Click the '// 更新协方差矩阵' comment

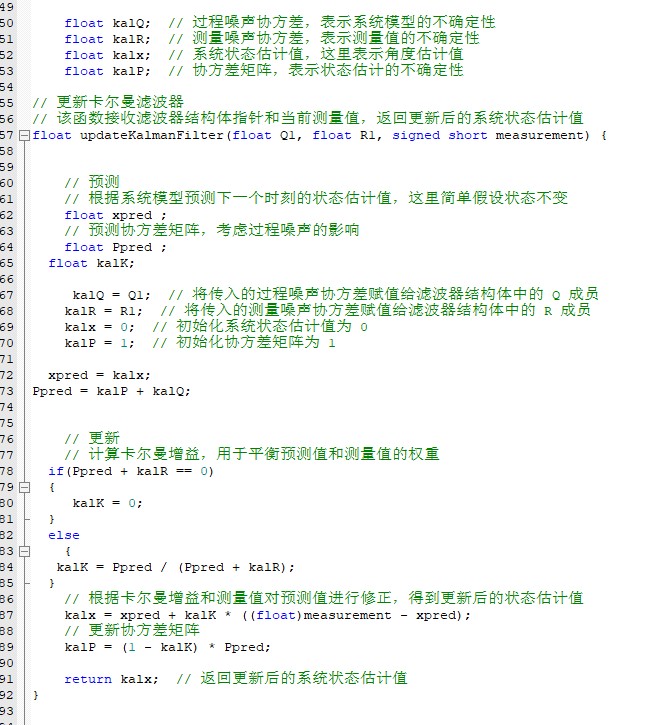click(132, 631)
